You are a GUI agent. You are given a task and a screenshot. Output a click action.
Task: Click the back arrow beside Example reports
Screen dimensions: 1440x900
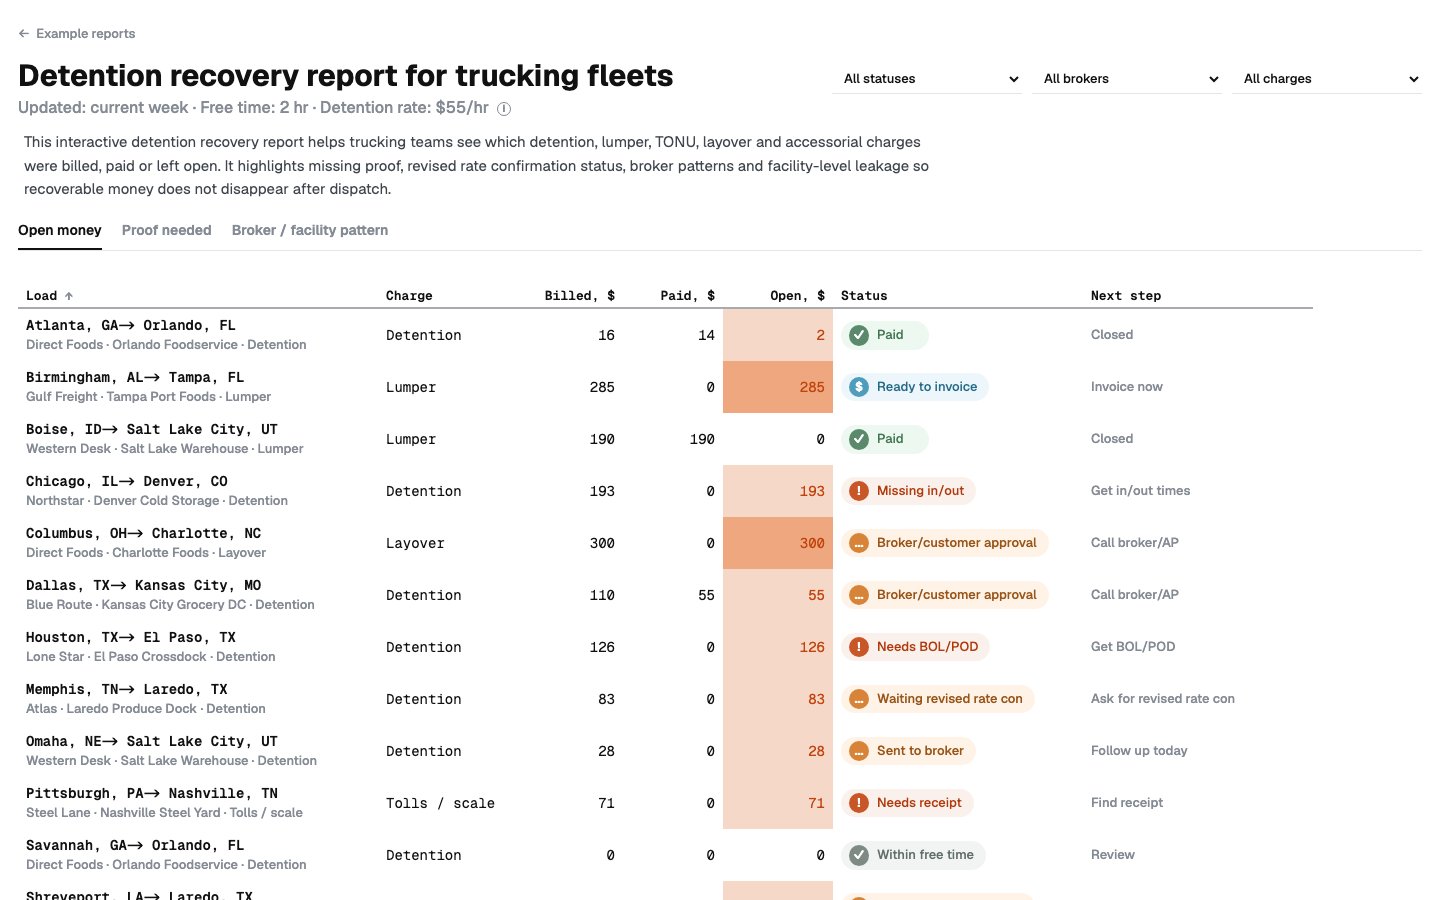[24, 34]
